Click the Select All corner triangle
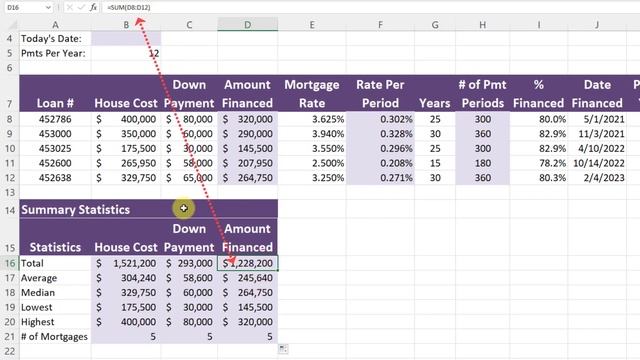The height and width of the screenshot is (360, 640). point(13,25)
